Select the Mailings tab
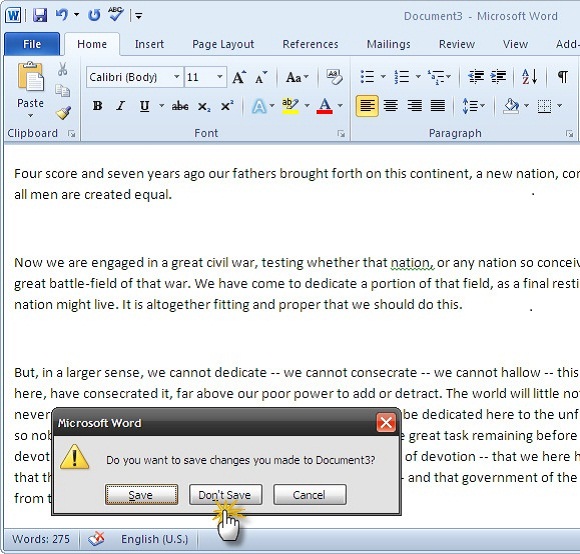Screen dimensions: 580x554 pos(388,44)
